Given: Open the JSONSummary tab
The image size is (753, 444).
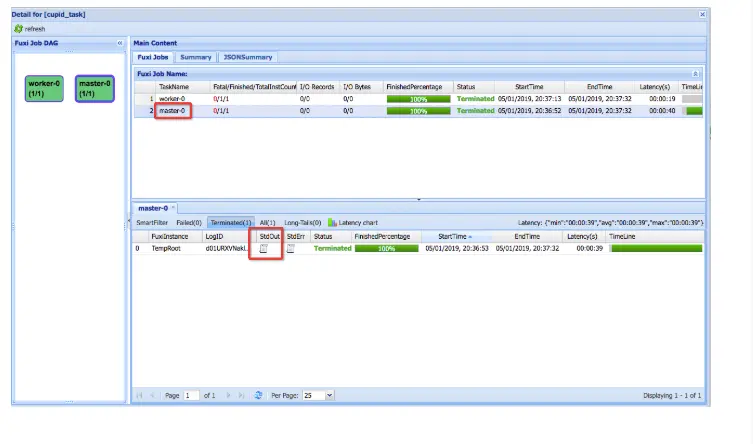Looking at the screenshot, I should [248, 57].
